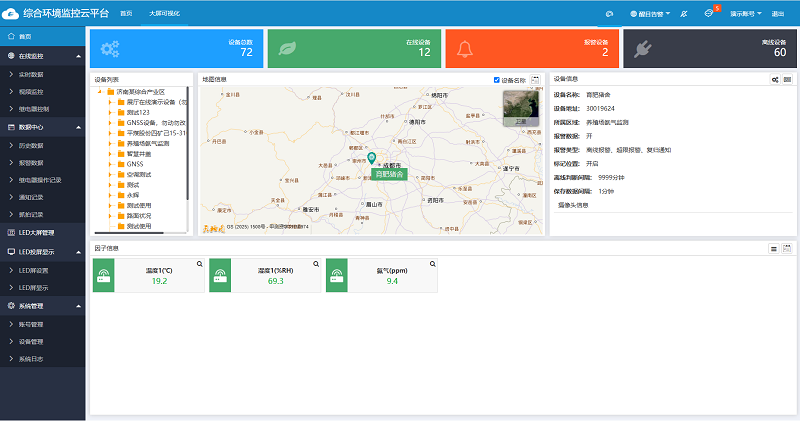This screenshot has width=800, height=421.
Task: Switch factor info panel to list view
Action: (x=774, y=247)
